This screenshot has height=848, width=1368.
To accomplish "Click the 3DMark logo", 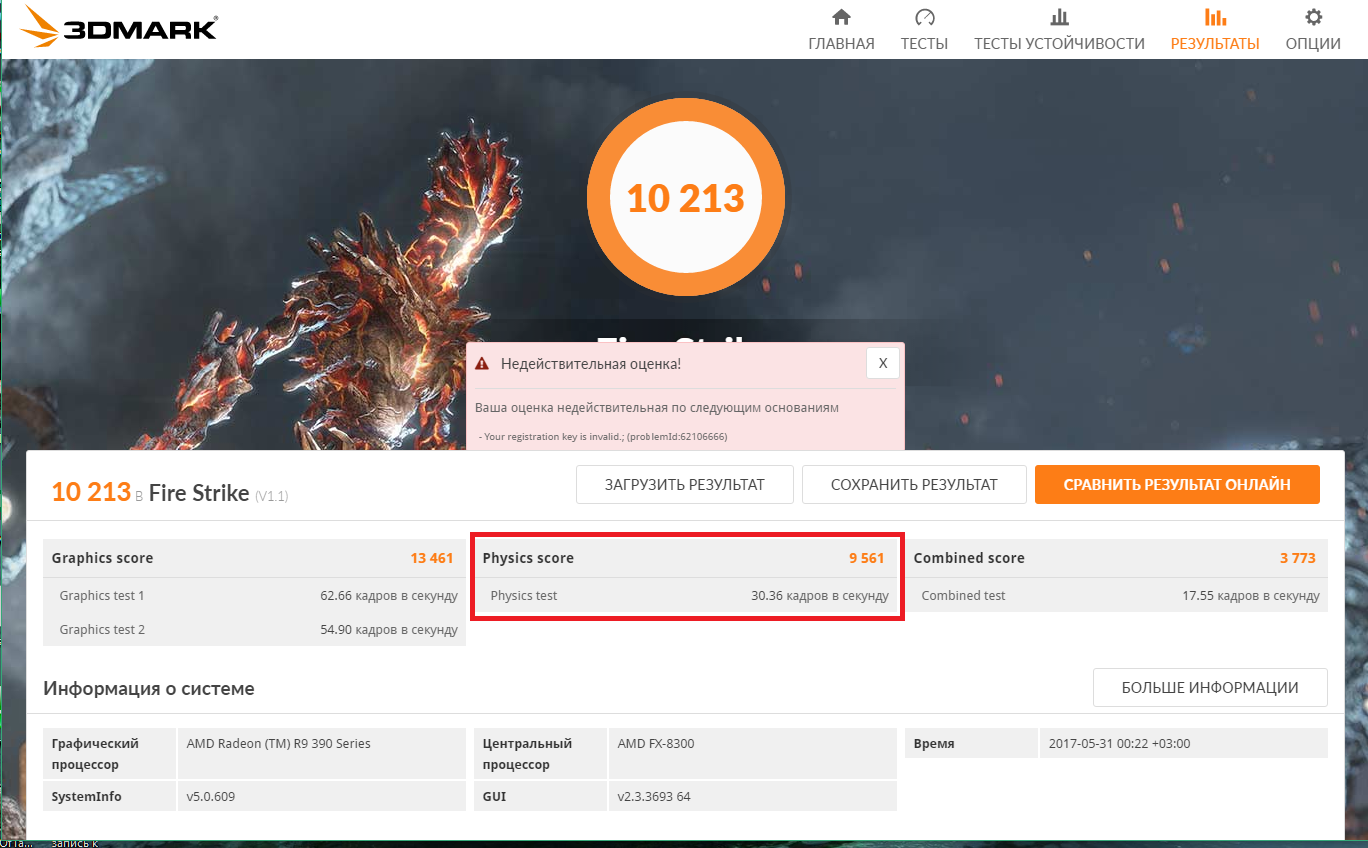I will [119, 28].
